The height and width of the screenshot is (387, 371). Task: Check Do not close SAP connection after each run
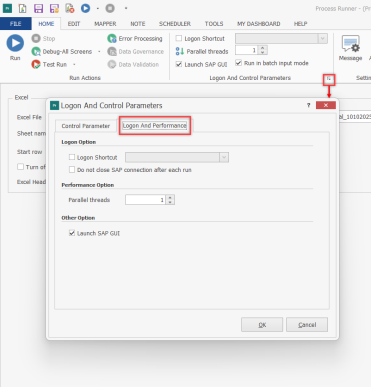72,170
